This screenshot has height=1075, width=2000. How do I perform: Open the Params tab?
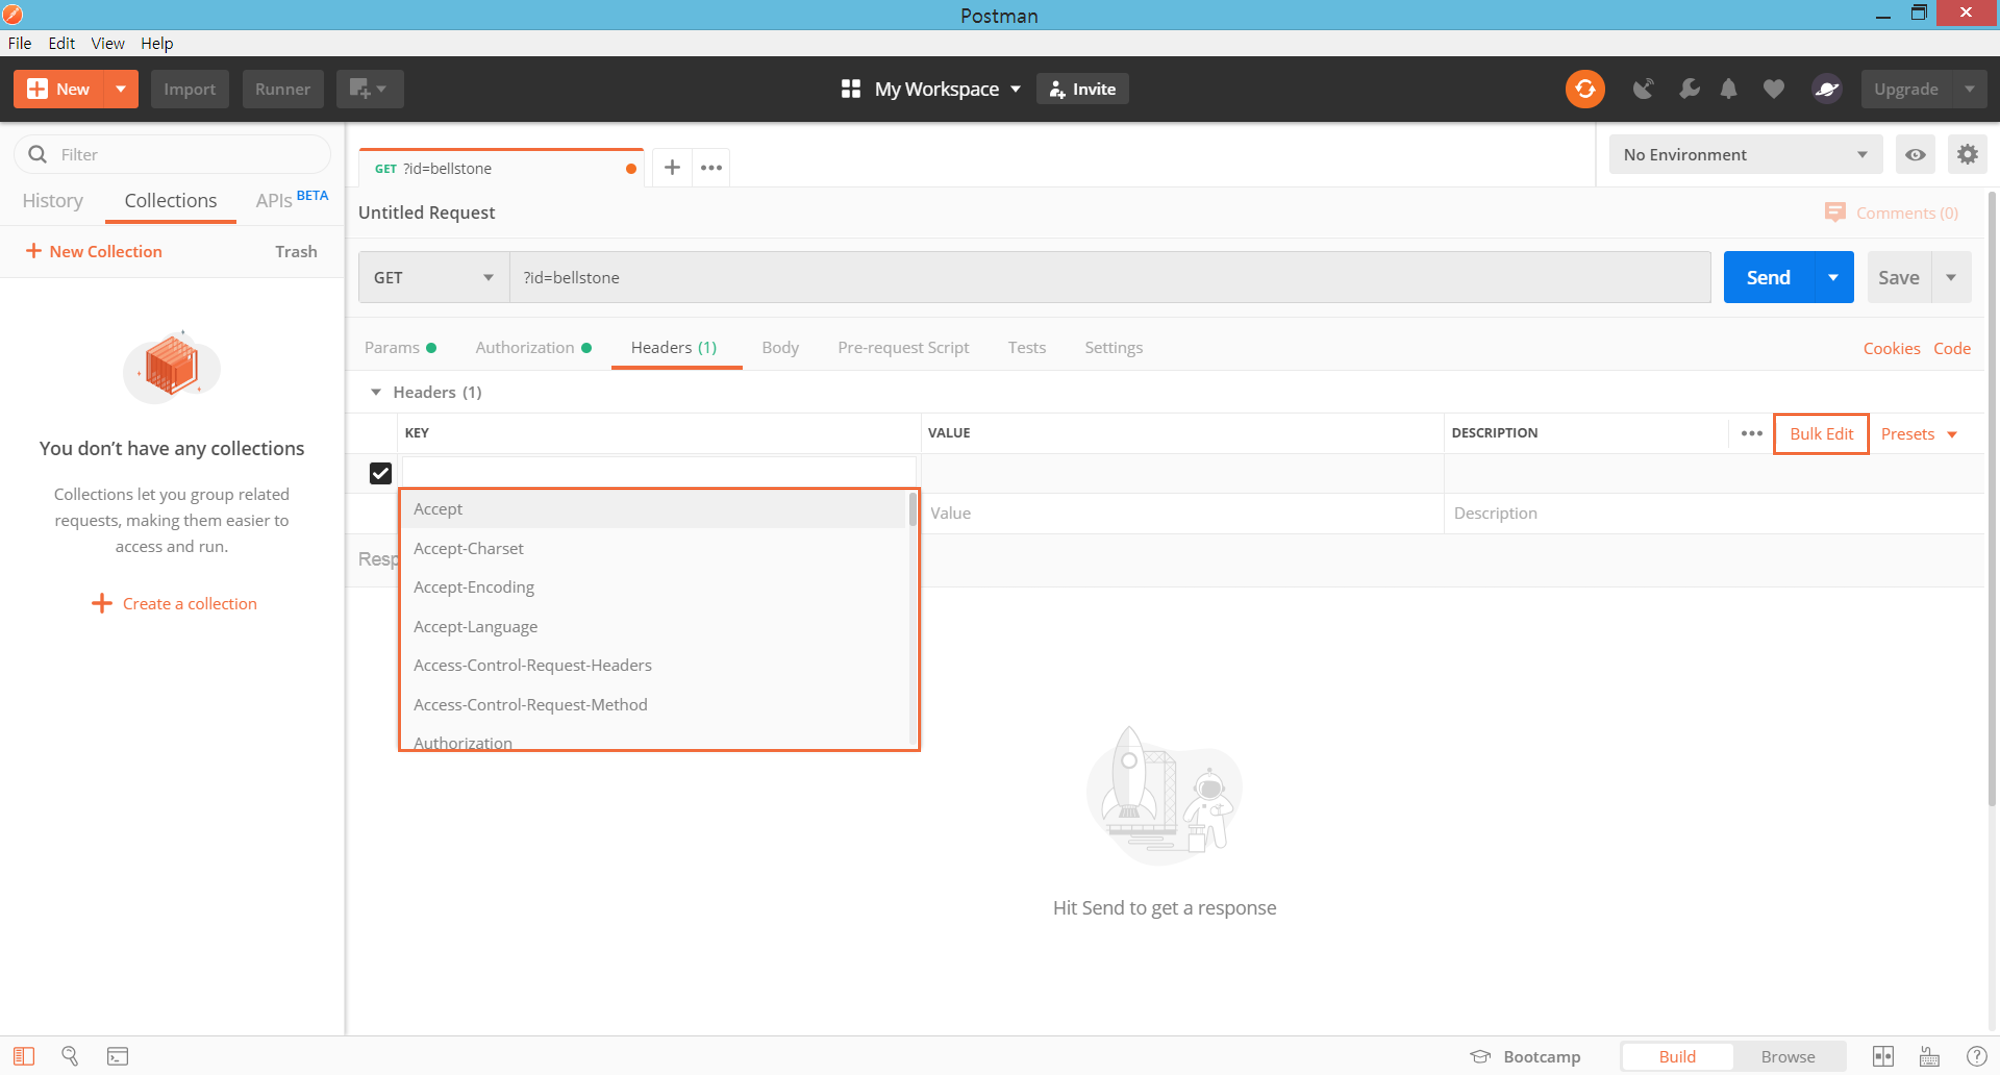[400, 347]
